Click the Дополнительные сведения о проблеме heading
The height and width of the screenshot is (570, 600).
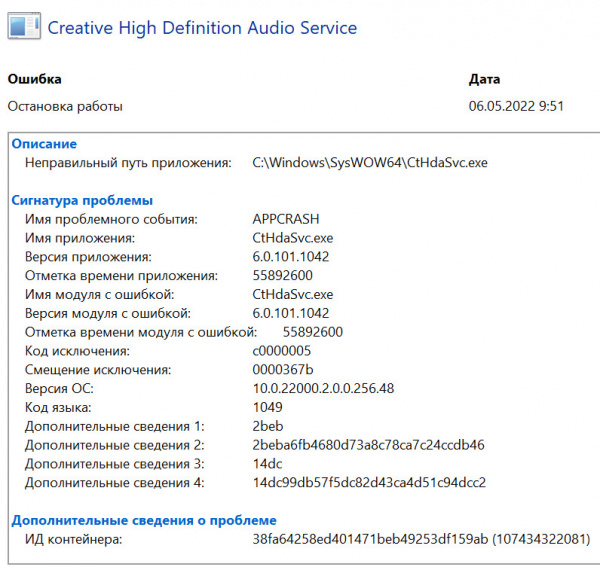tap(143, 520)
